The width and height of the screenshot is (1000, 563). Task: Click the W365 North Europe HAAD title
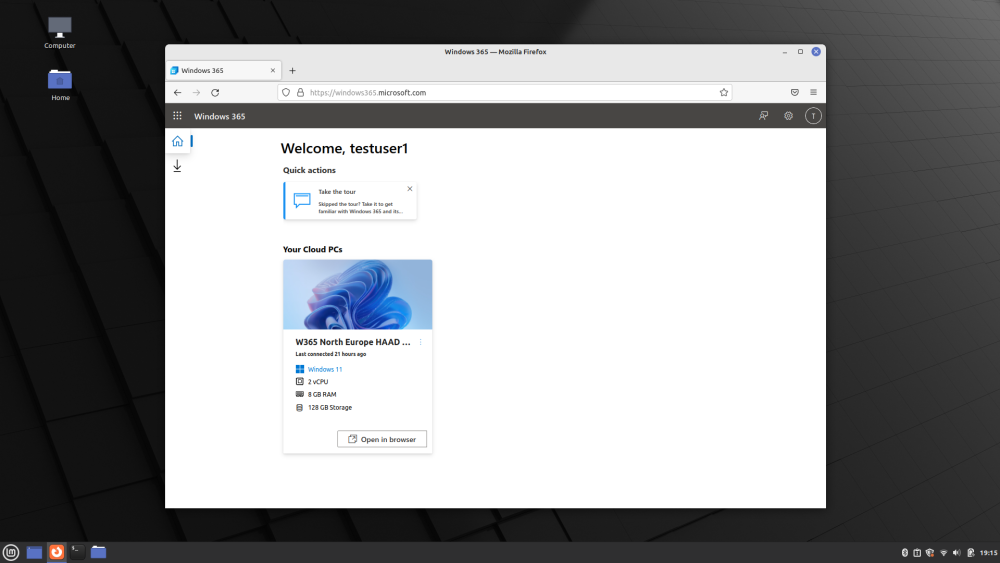point(353,342)
